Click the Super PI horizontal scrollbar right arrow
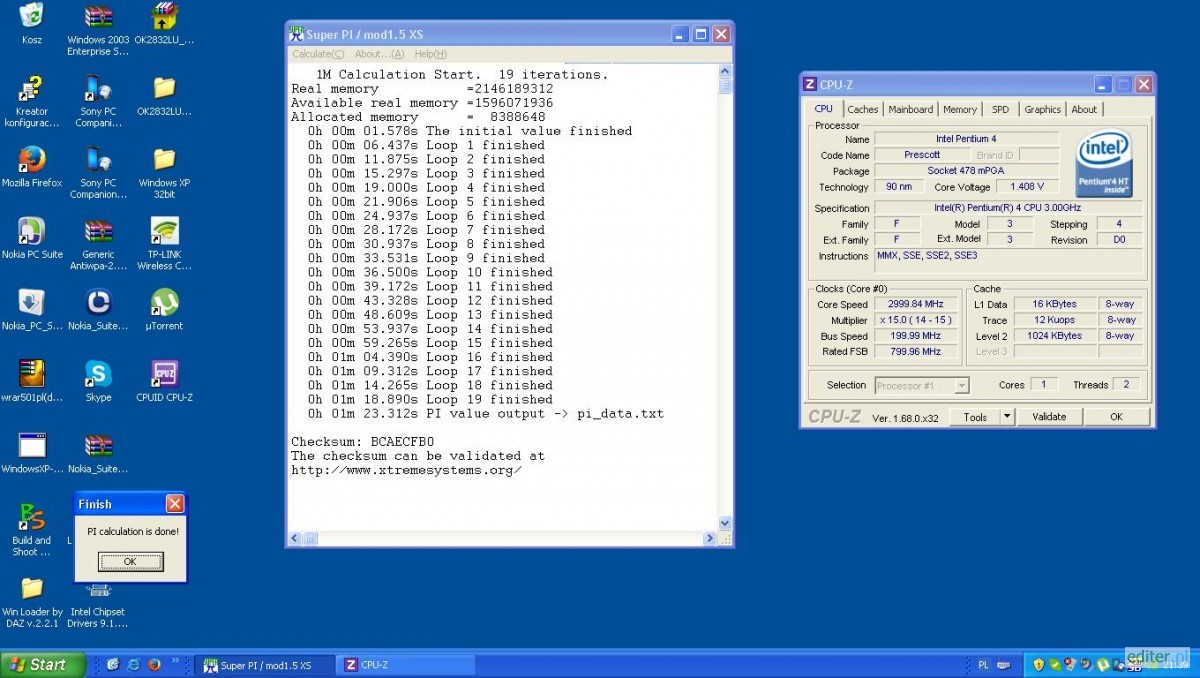Screen dimensions: 1200x678 pyautogui.click(x=710, y=539)
